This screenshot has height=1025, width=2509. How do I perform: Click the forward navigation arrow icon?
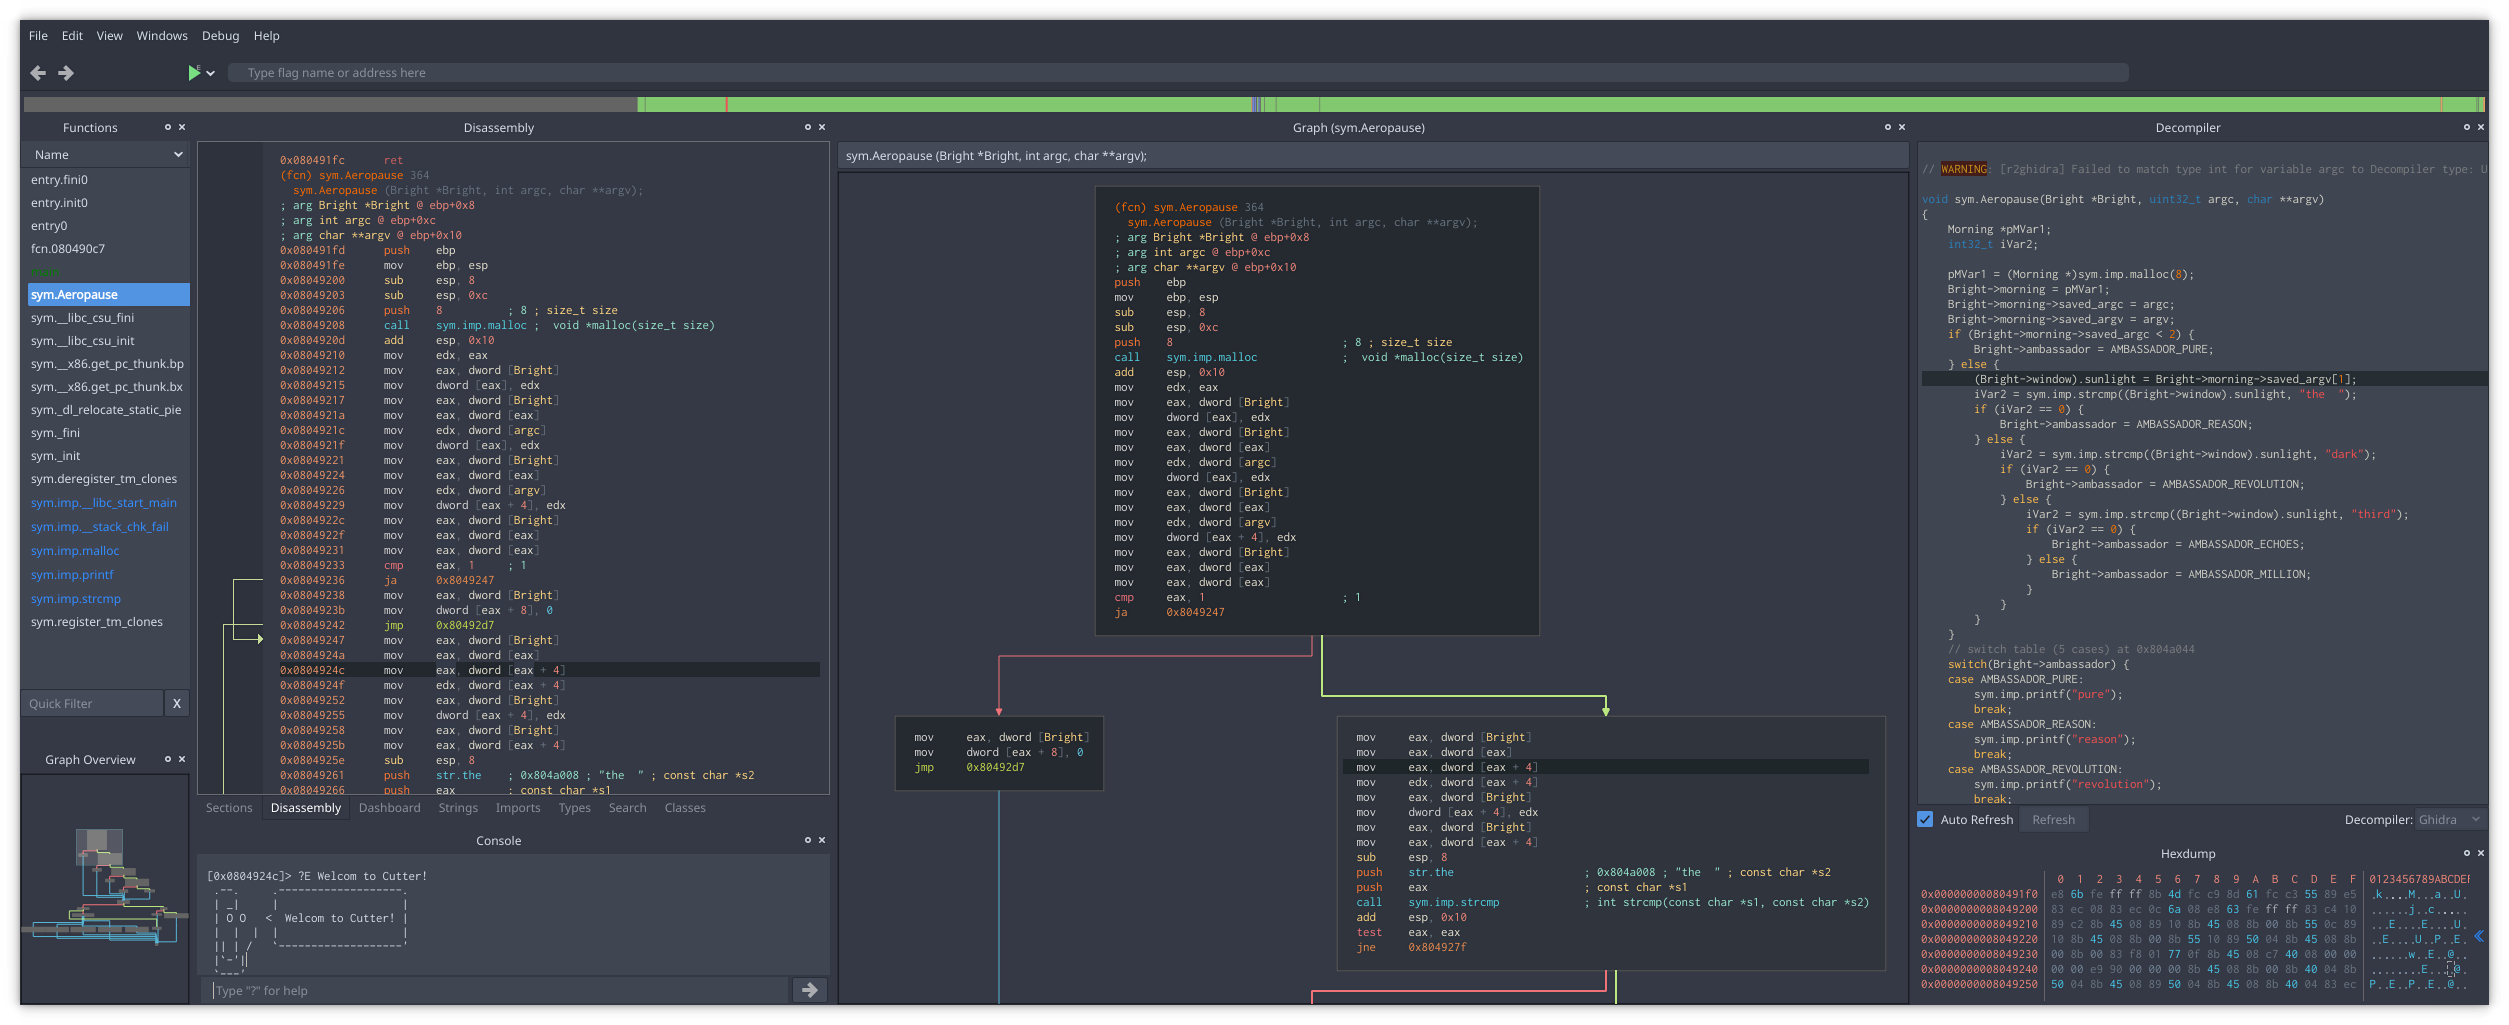point(66,72)
